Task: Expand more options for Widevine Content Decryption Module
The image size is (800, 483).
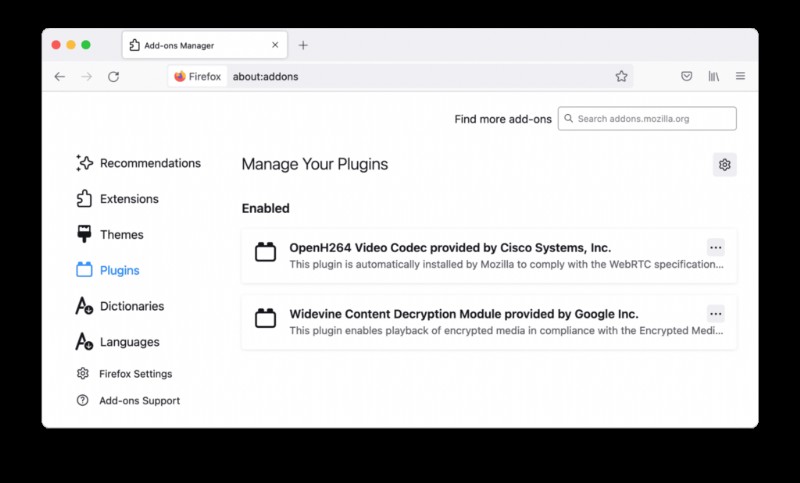Action: pos(716,314)
